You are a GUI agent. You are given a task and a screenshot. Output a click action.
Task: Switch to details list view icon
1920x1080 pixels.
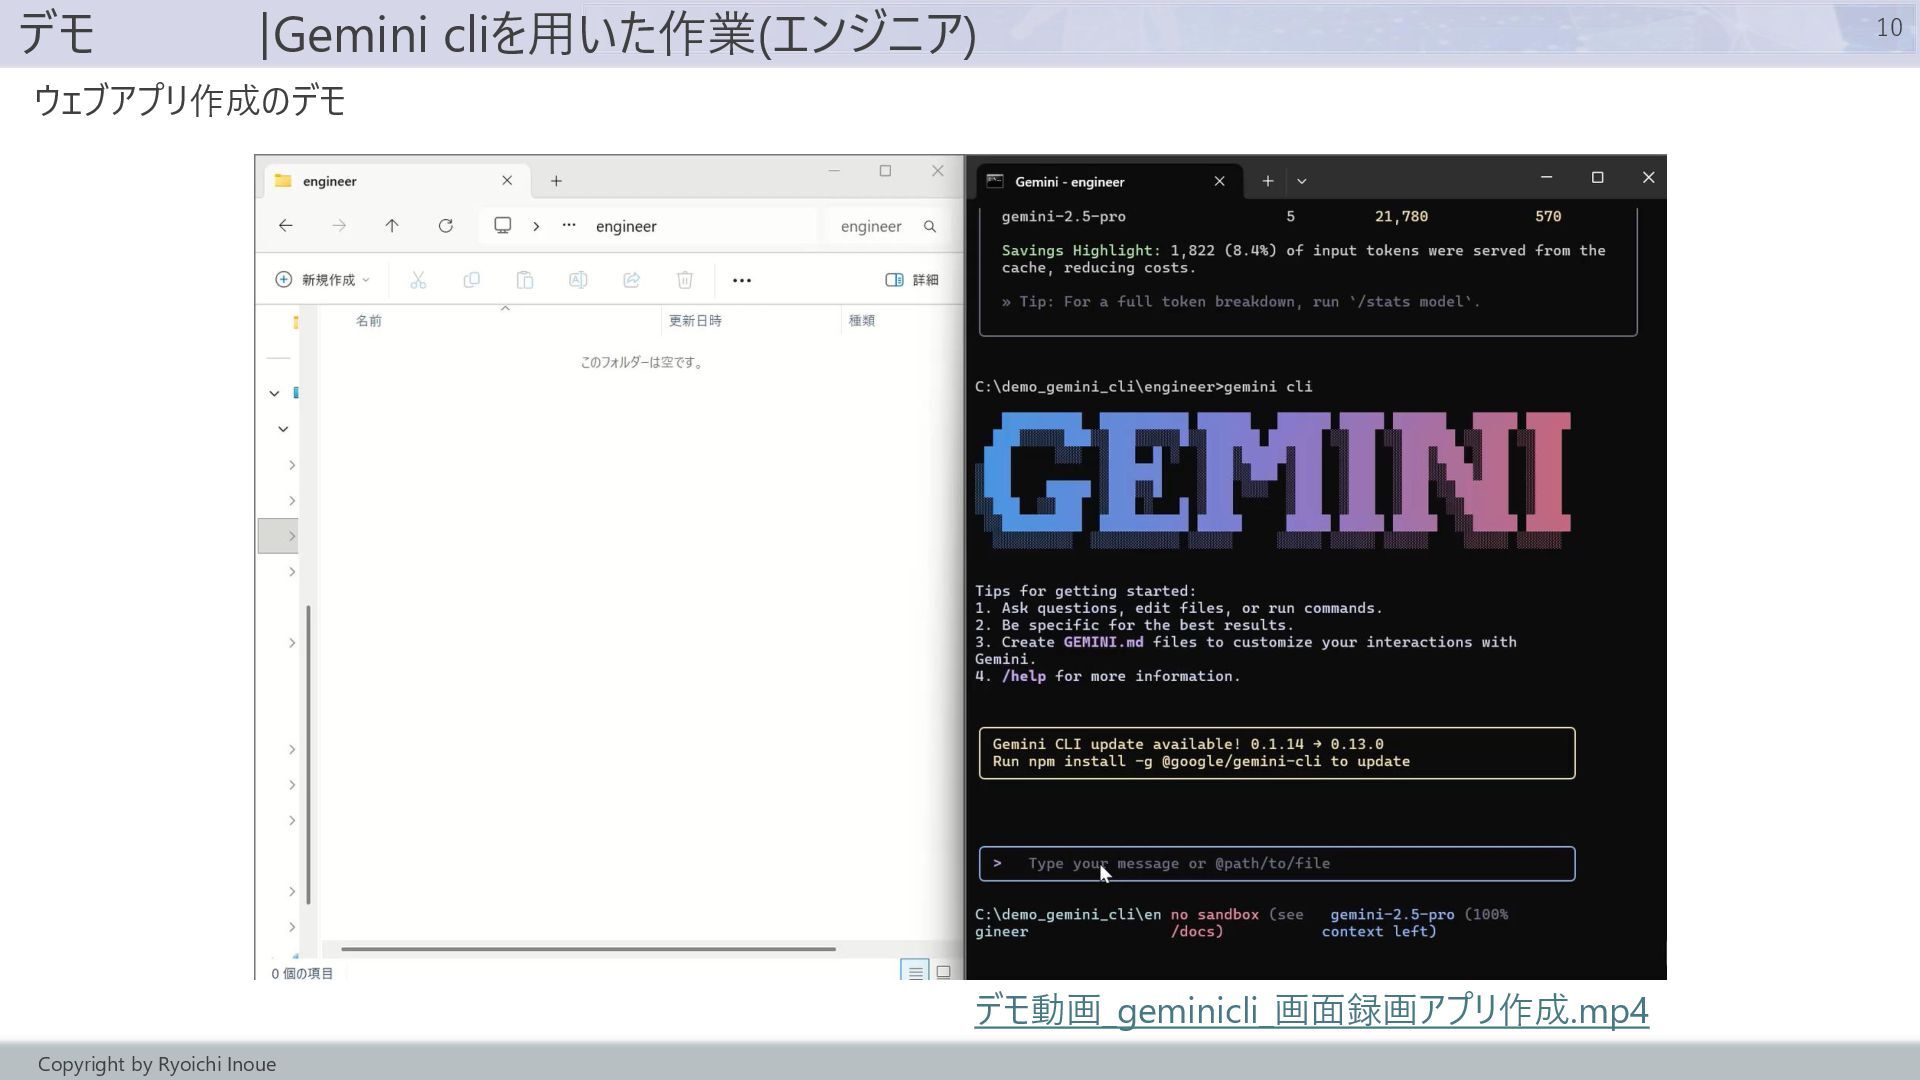914,972
